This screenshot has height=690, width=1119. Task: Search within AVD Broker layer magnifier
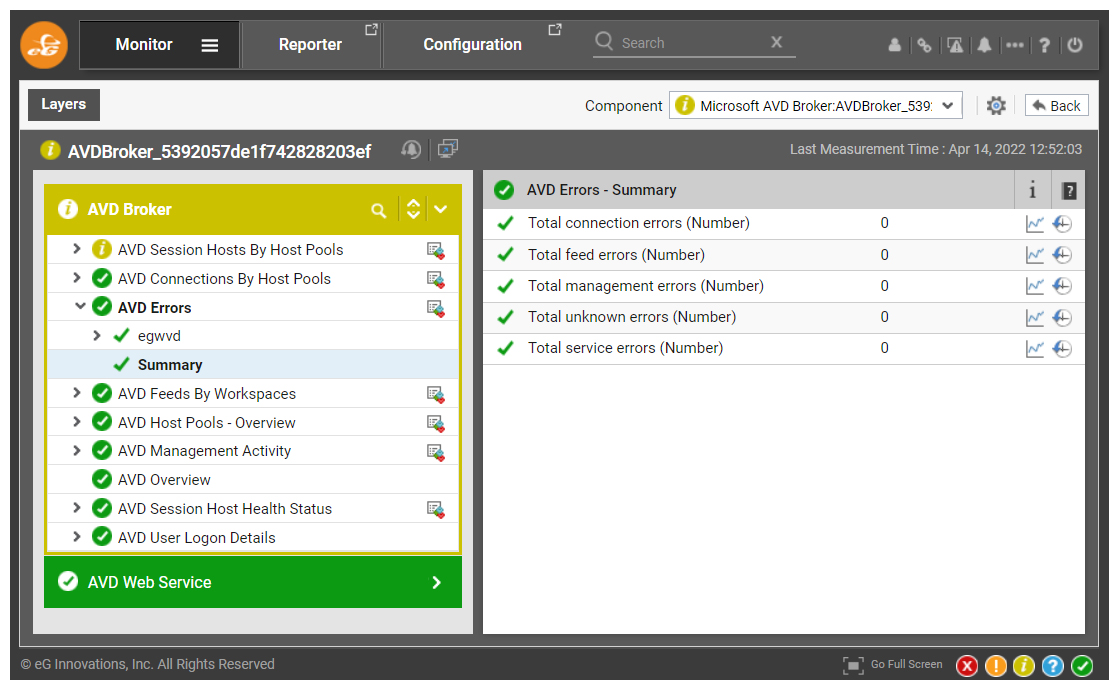coord(379,210)
